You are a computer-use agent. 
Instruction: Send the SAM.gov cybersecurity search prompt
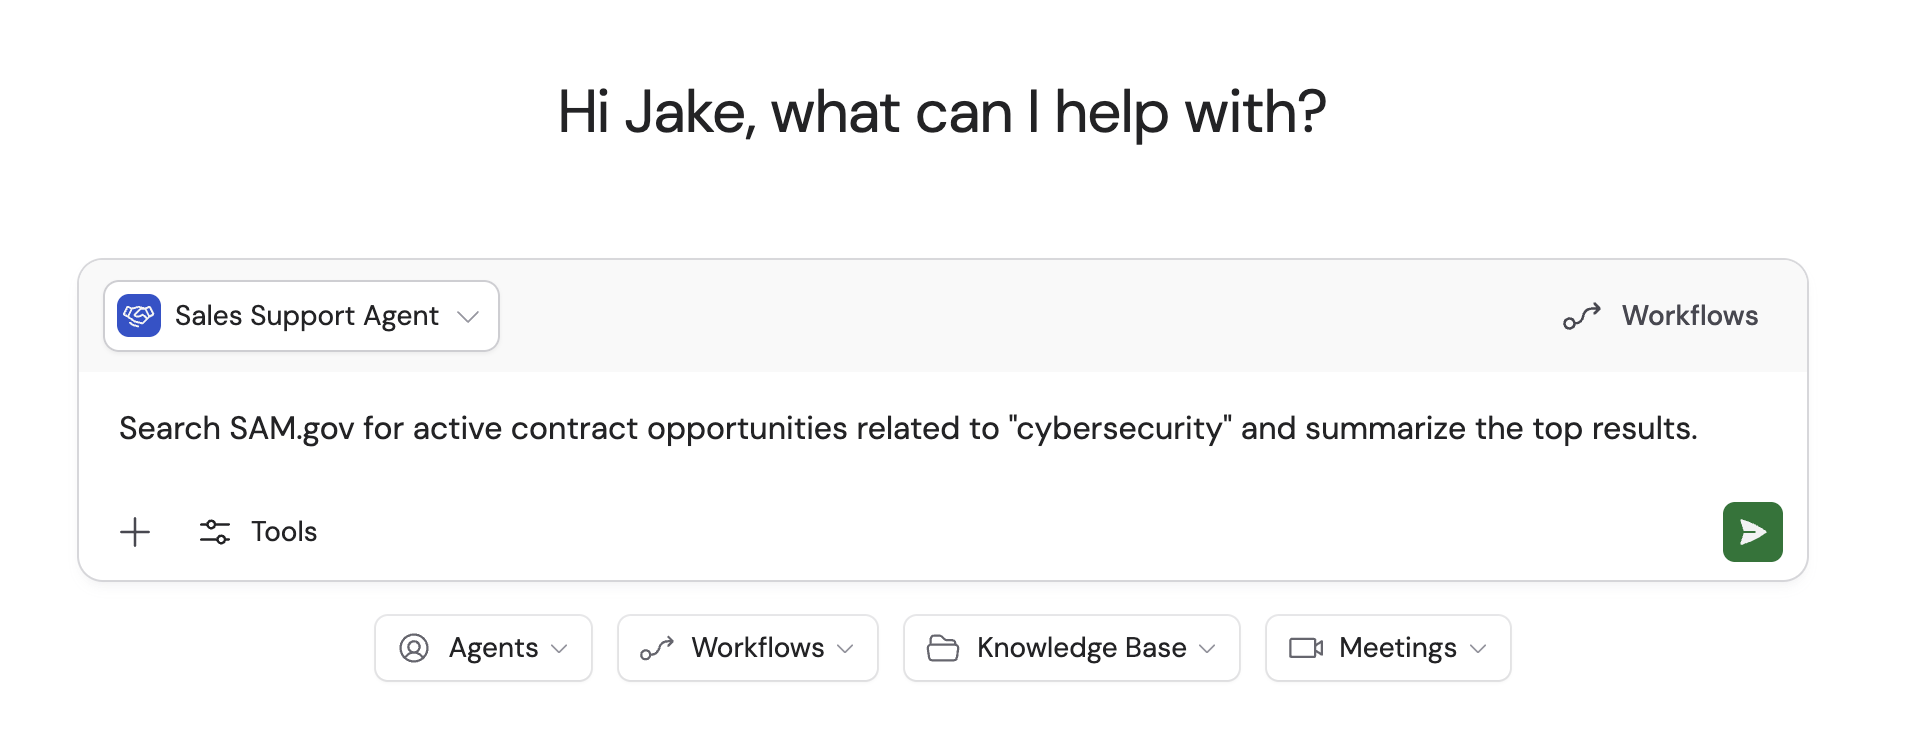pyautogui.click(x=1752, y=531)
